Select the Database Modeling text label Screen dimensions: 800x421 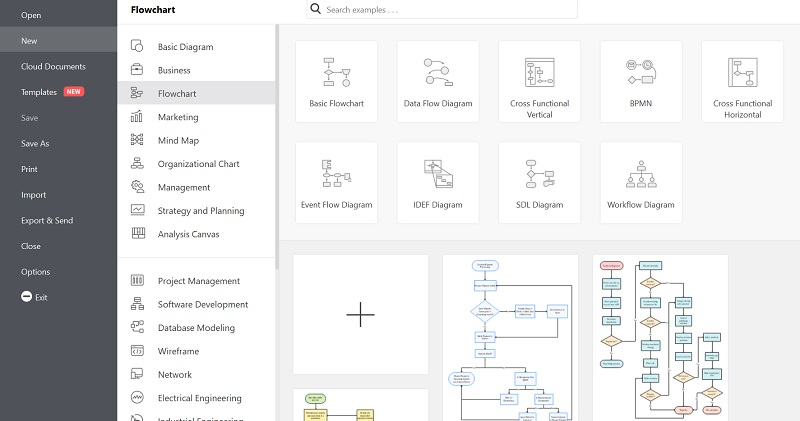pyautogui.click(x=196, y=328)
